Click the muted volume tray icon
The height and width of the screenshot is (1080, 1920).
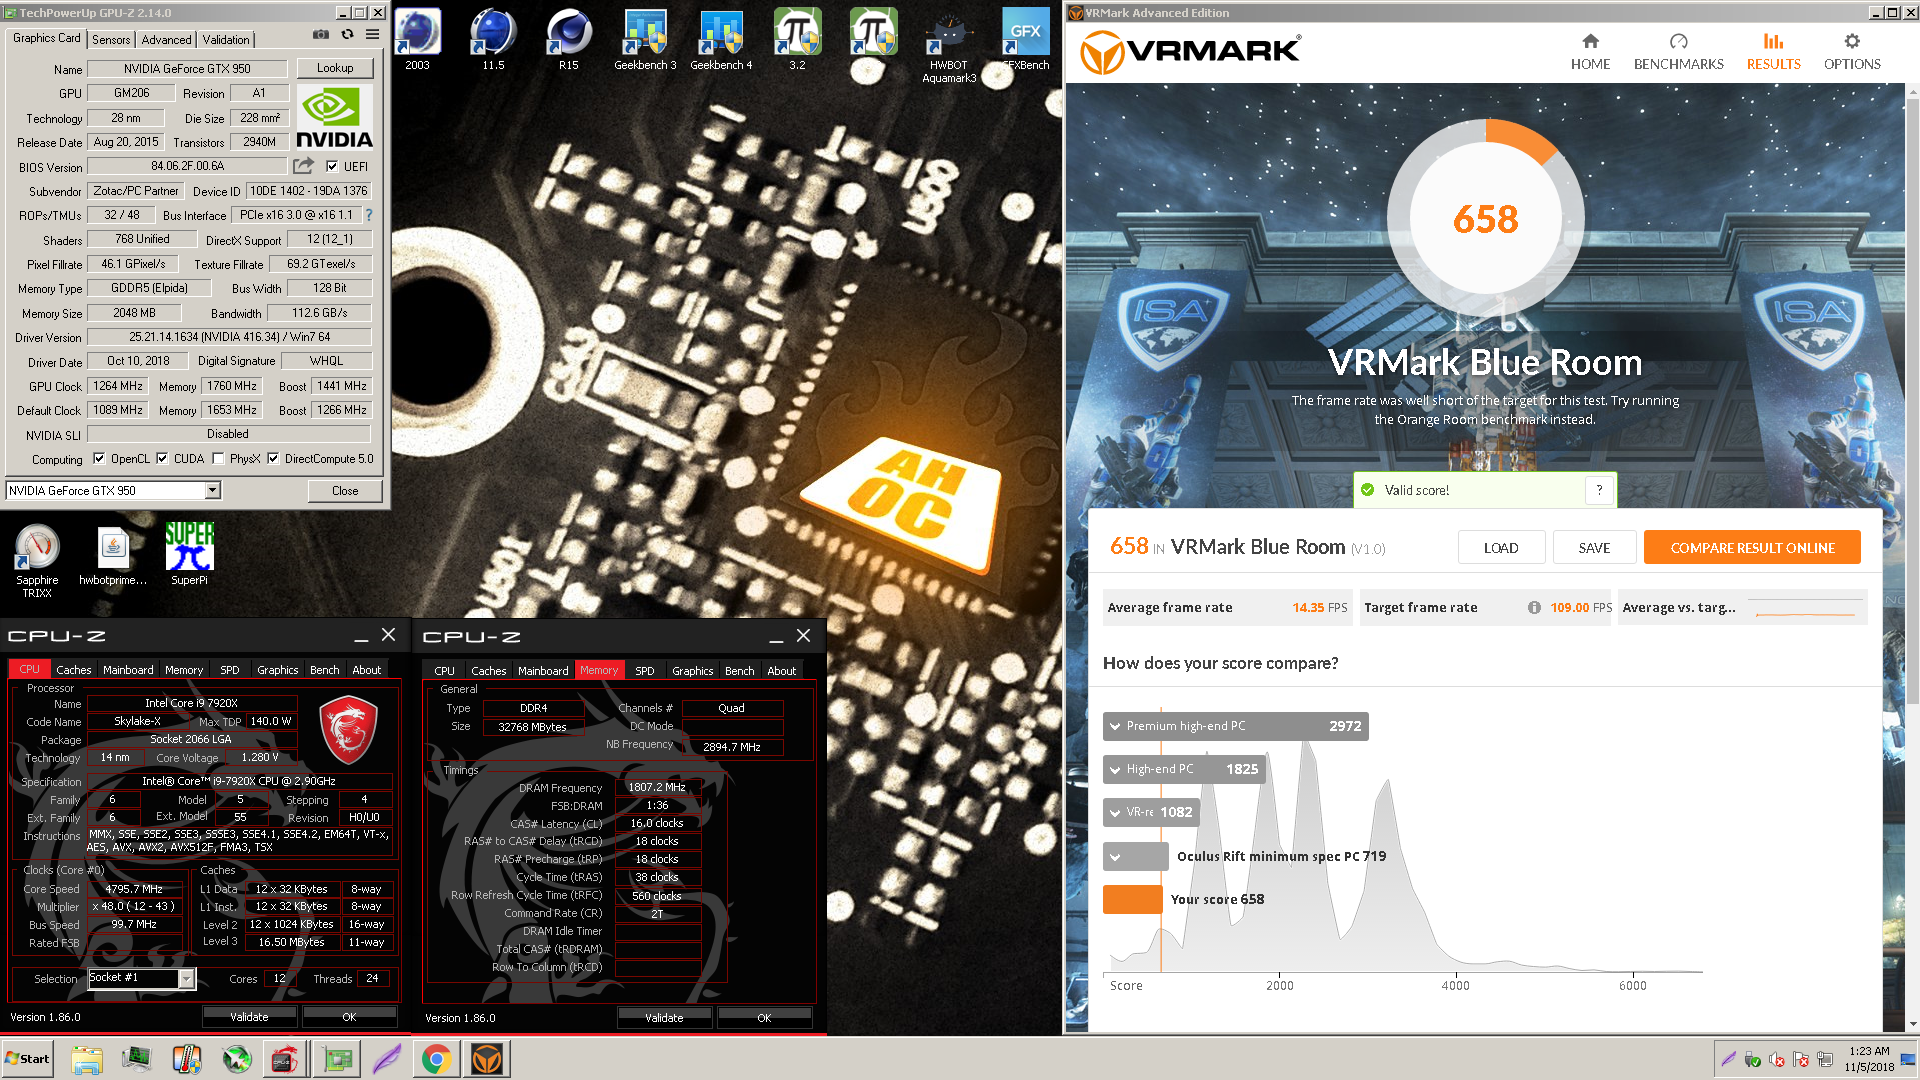tap(1777, 1059)
